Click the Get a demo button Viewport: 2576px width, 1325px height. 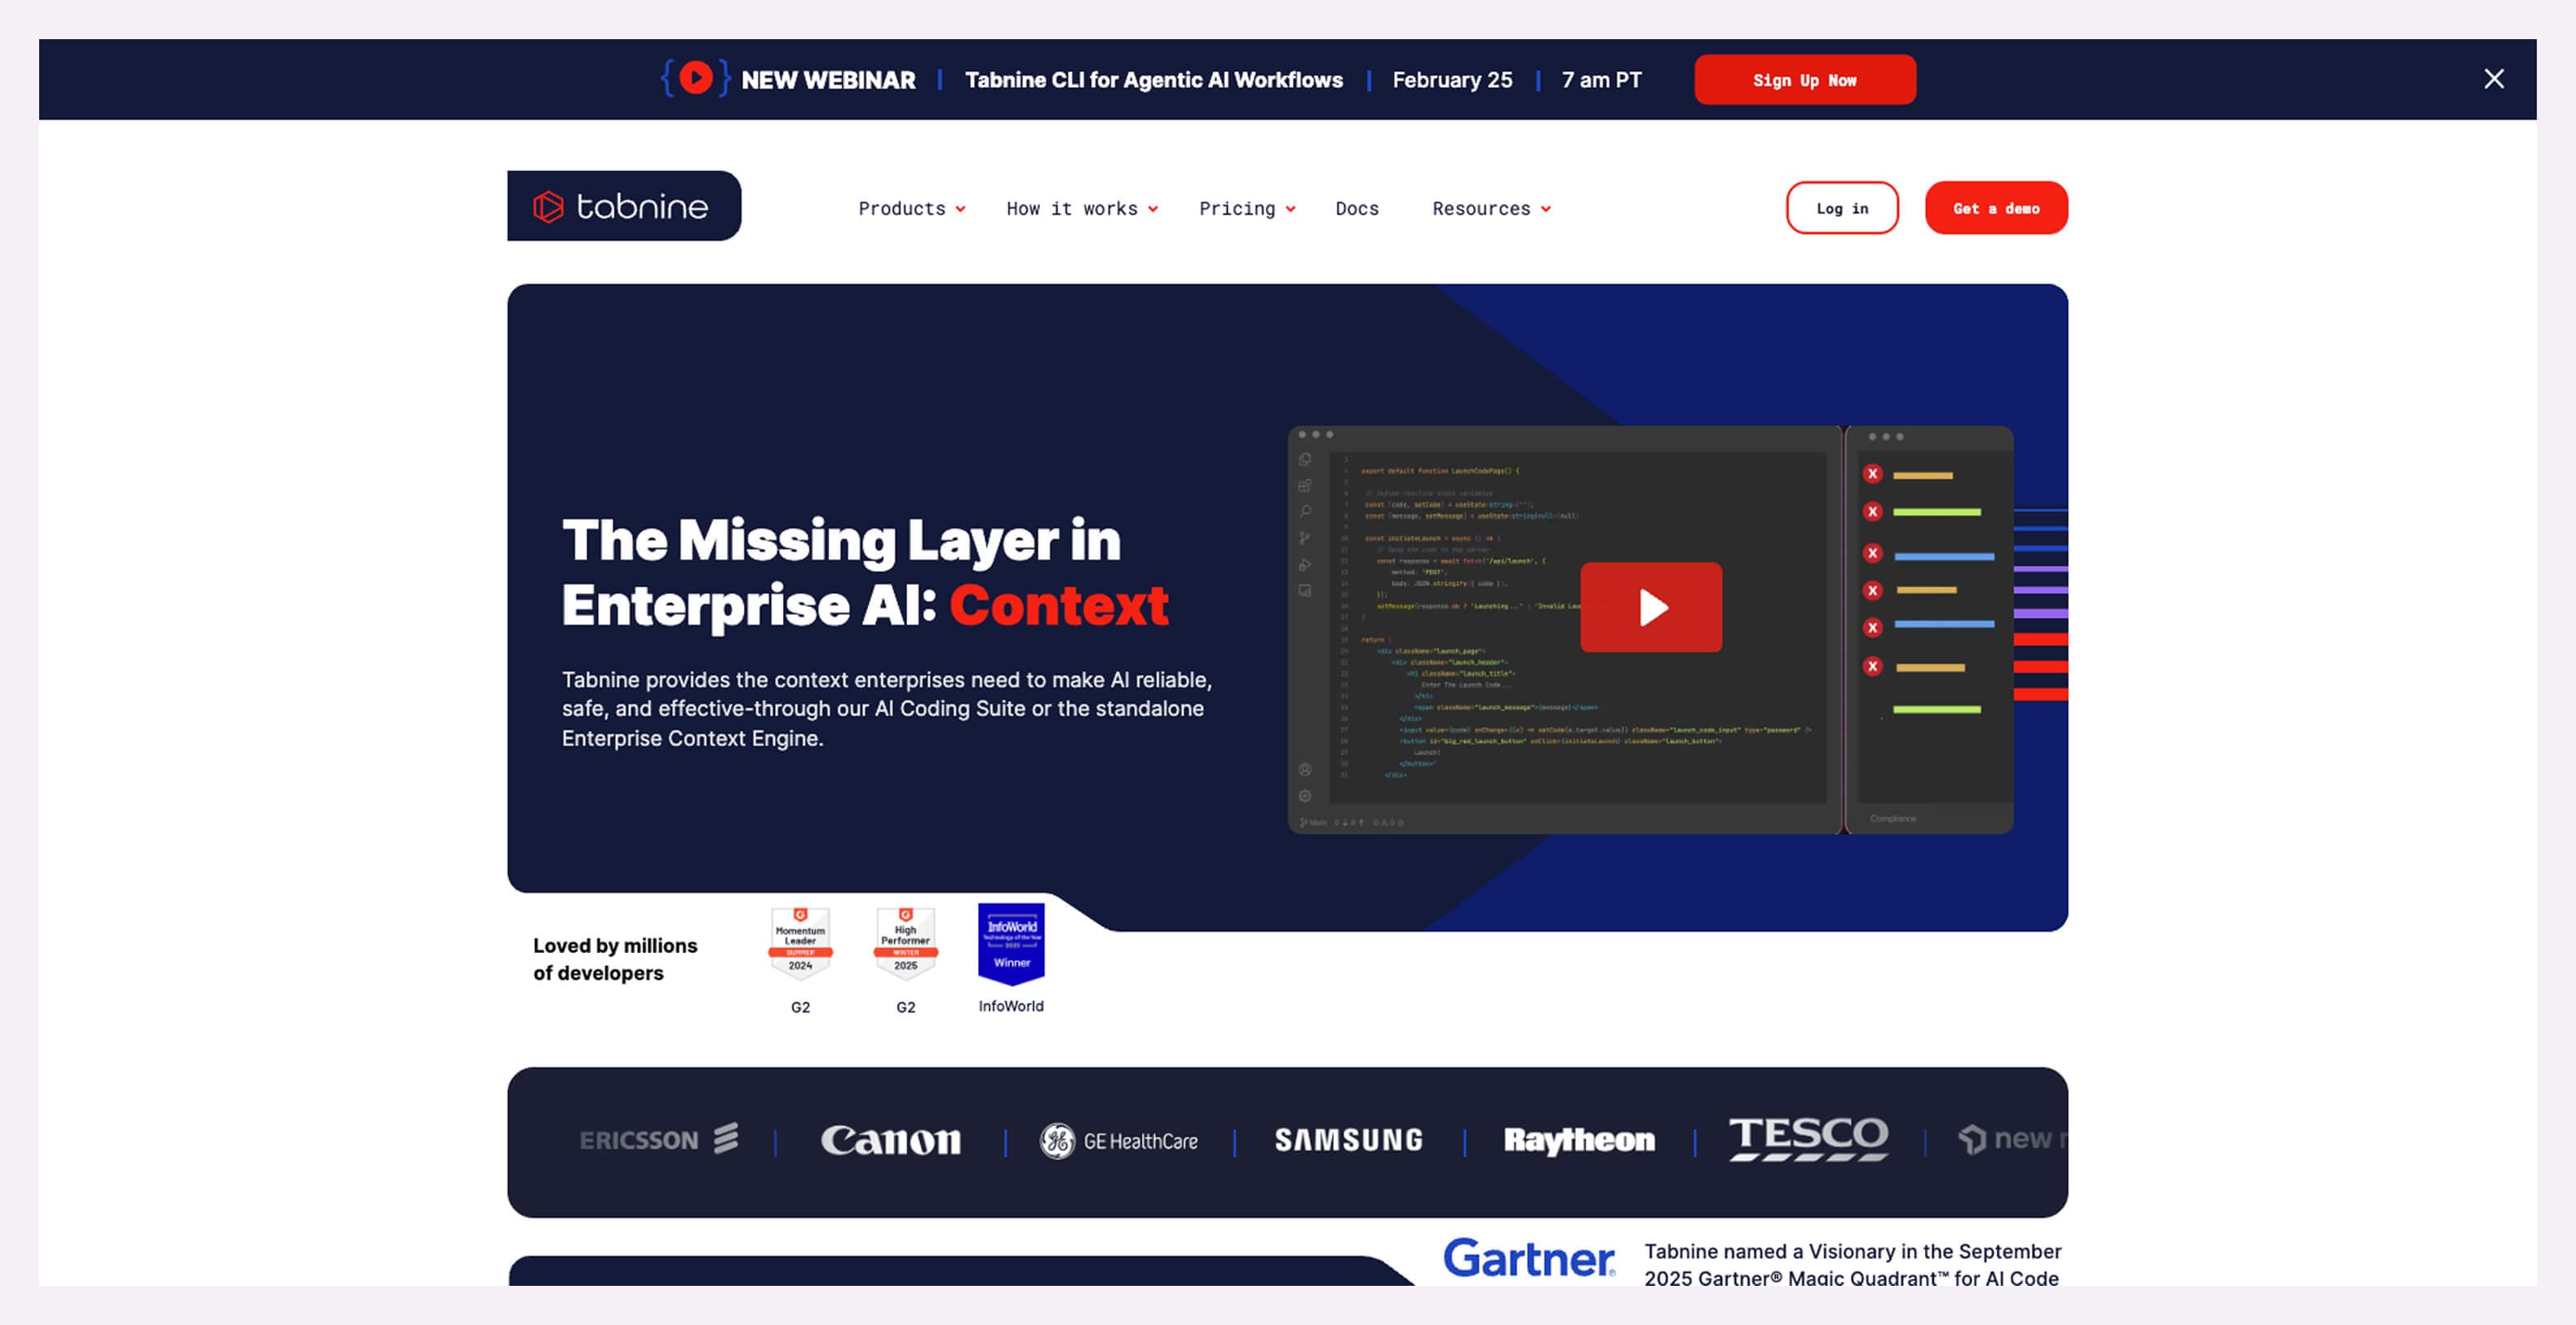click(1995, 208)
